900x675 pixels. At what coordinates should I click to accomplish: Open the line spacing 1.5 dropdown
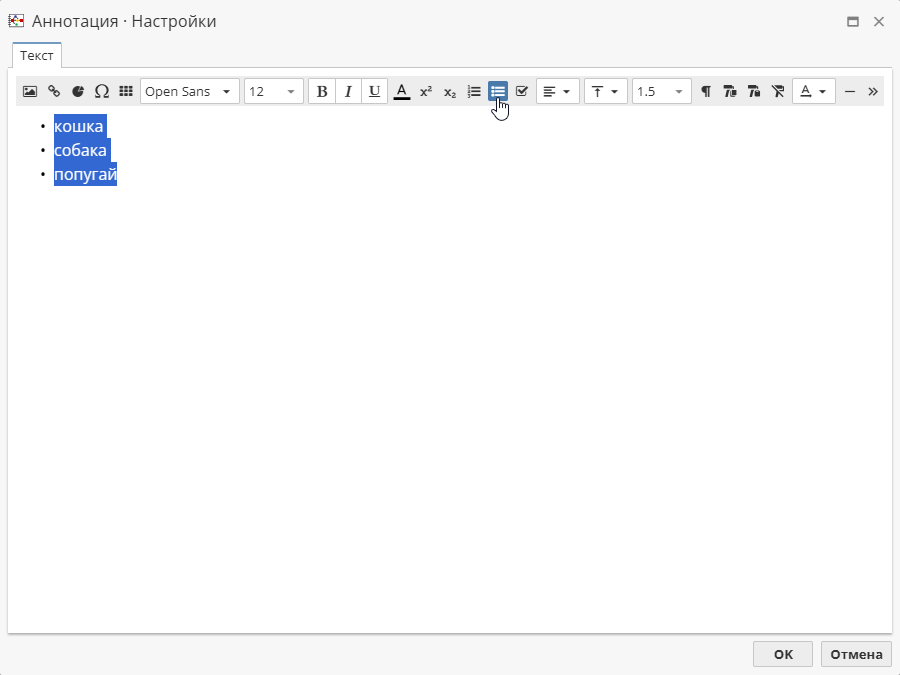click(x=661, y=91)
